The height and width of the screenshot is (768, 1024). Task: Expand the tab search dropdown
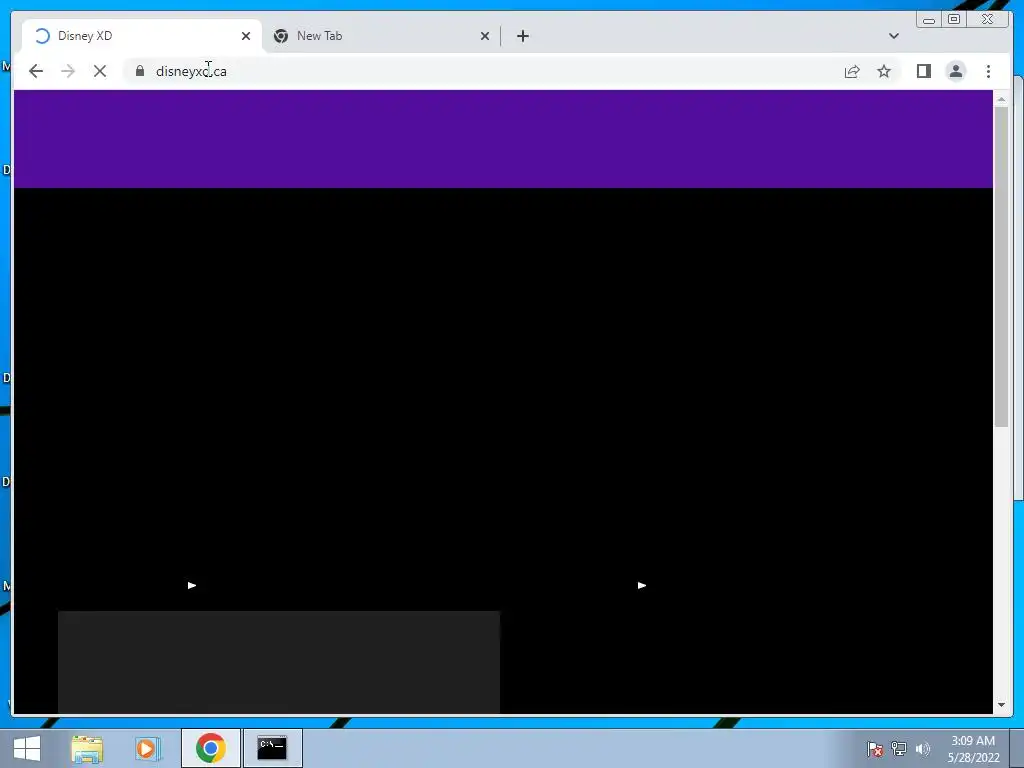click(893, 36)
